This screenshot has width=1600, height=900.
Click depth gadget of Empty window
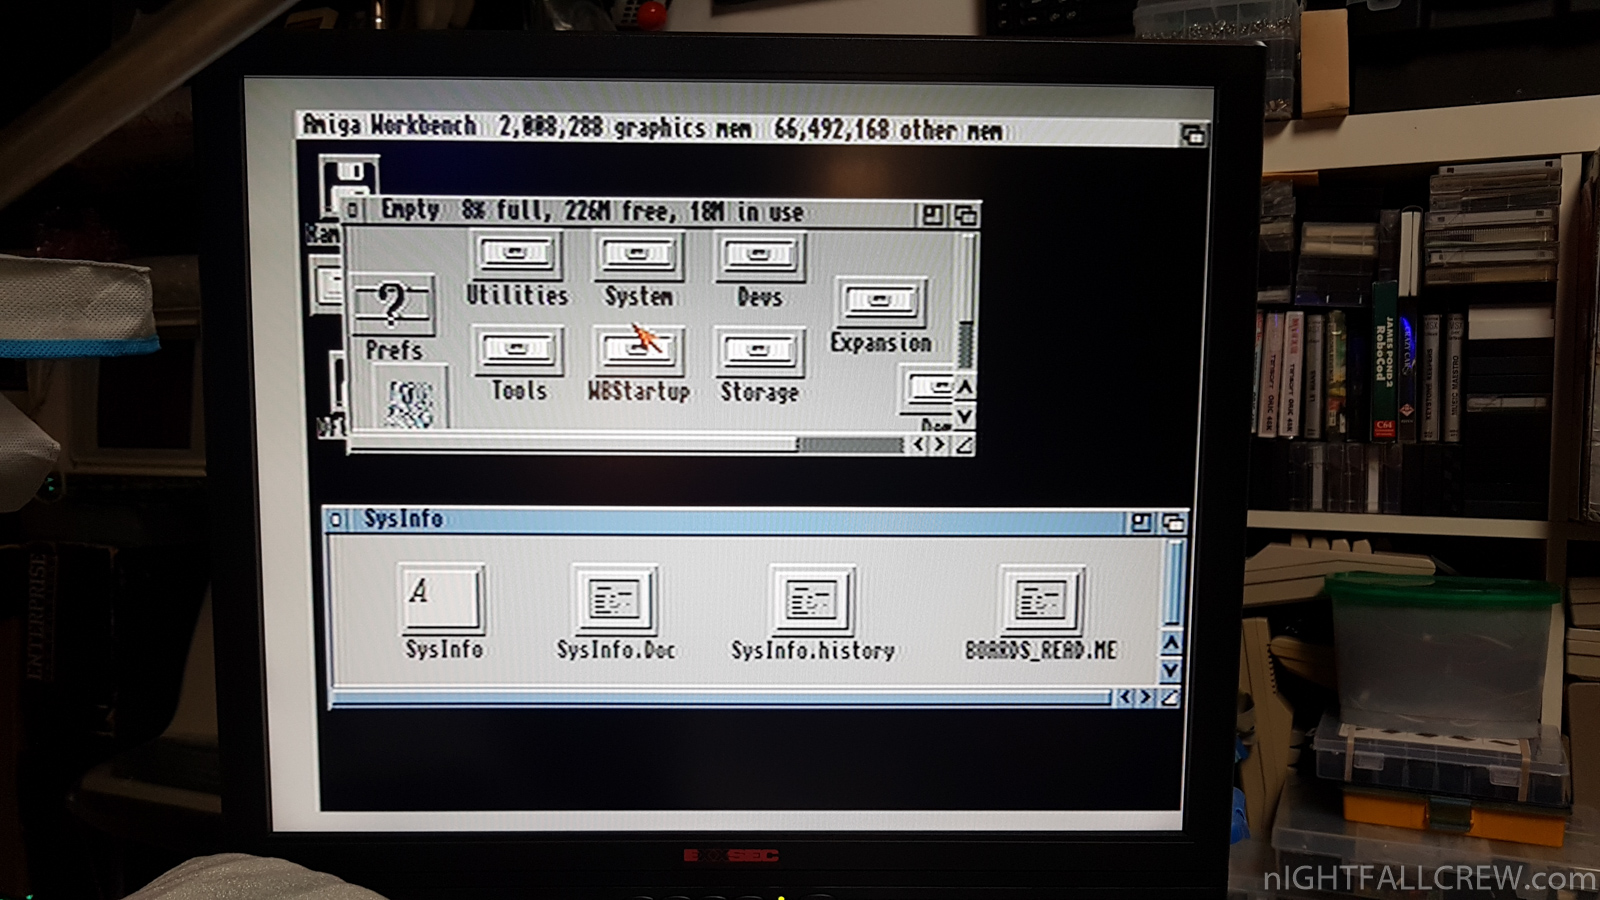pyautogui.click(x=965, y=215)
